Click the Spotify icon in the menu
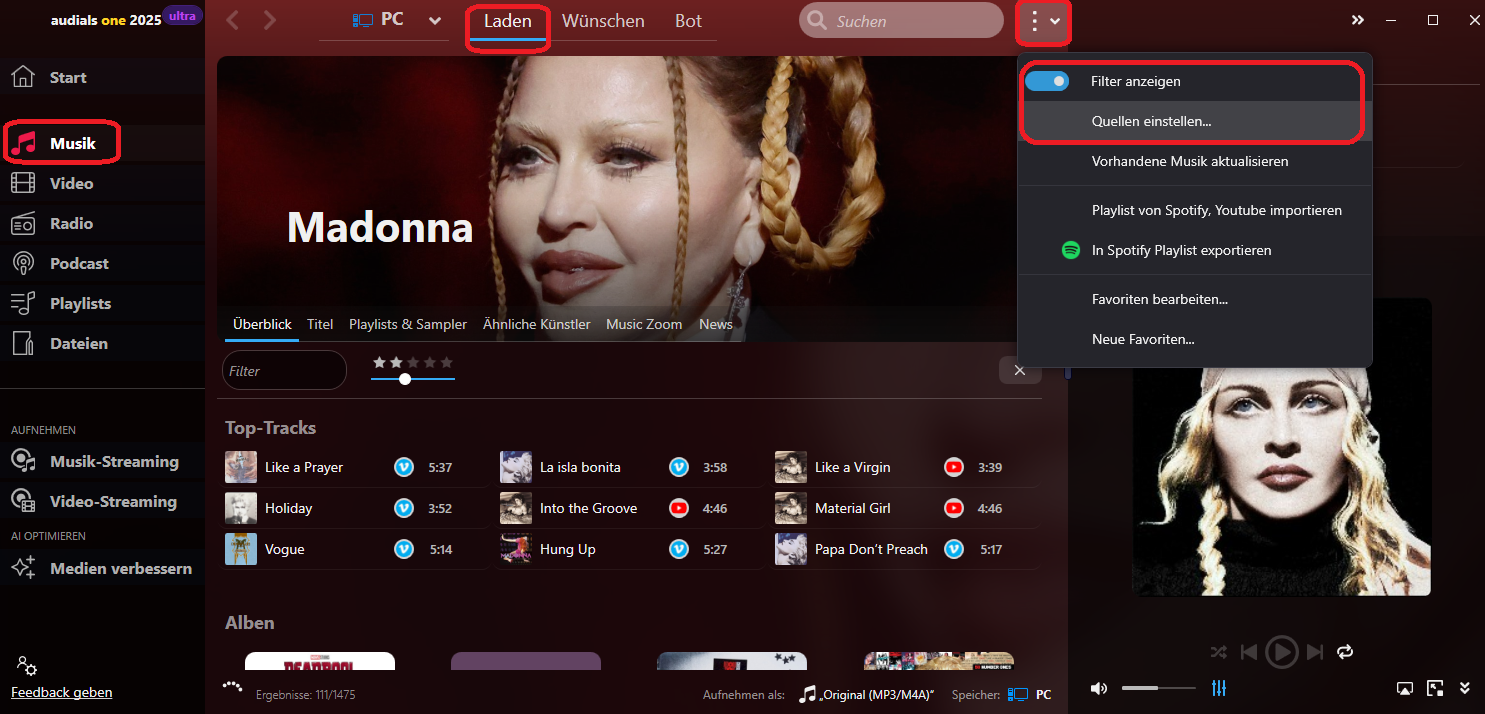Image resolution: width=1485 pixels, height=714 pixels. pyautogui.click(x=1071, y=250)
